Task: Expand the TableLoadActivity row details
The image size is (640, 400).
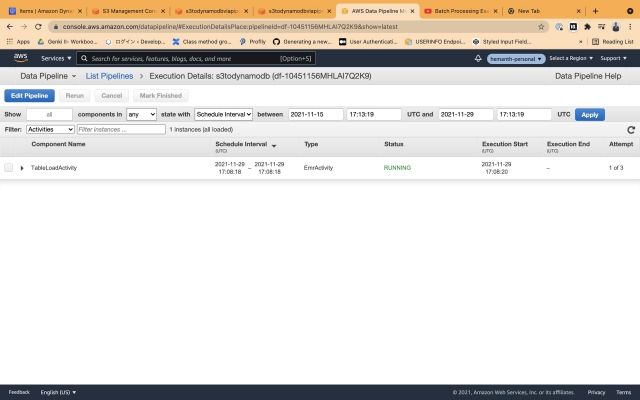Action: click(22, 168)
